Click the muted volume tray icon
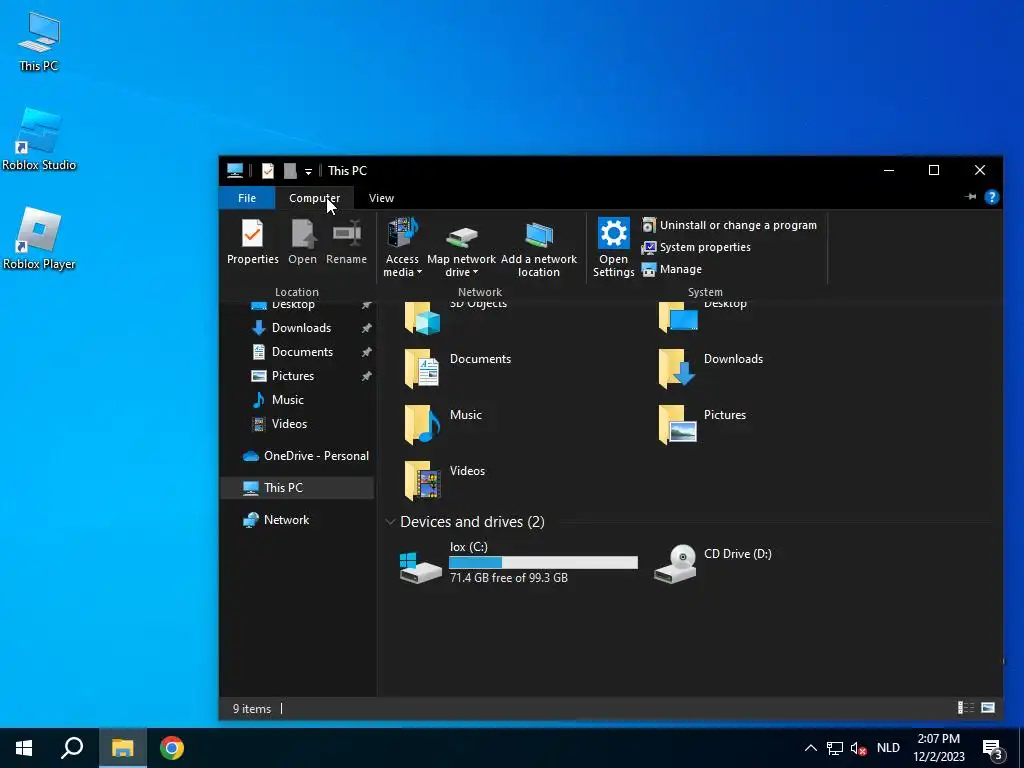 pos(859,748)
